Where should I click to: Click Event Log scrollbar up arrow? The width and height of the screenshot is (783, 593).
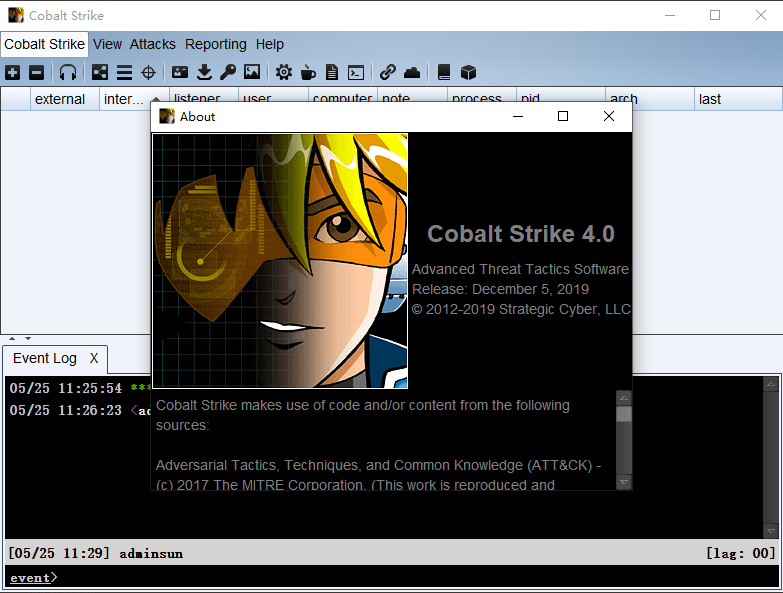[x=771, y=384]
